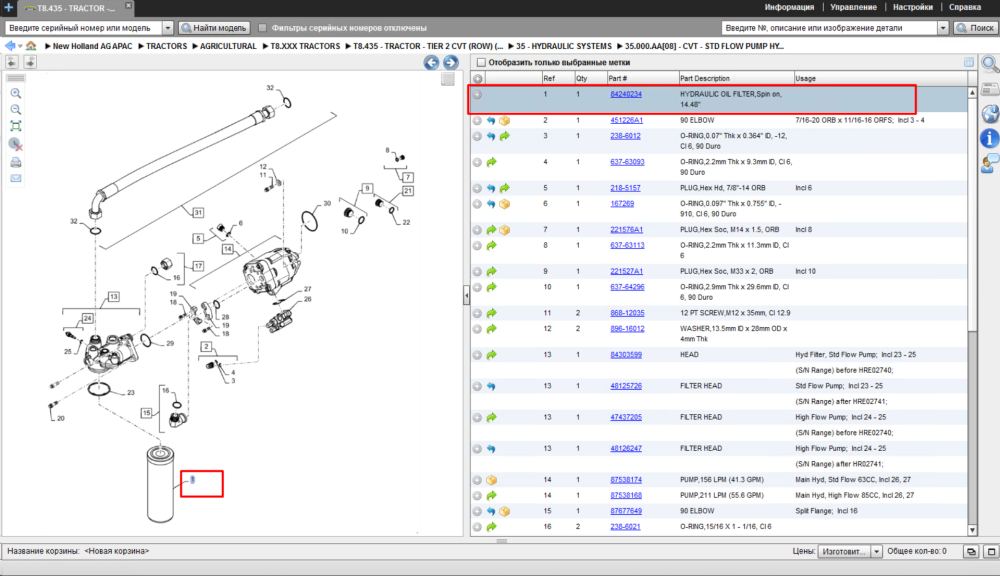Open the globe icon in the right sidebar
1000x576 pixels.
coord(990,114)
